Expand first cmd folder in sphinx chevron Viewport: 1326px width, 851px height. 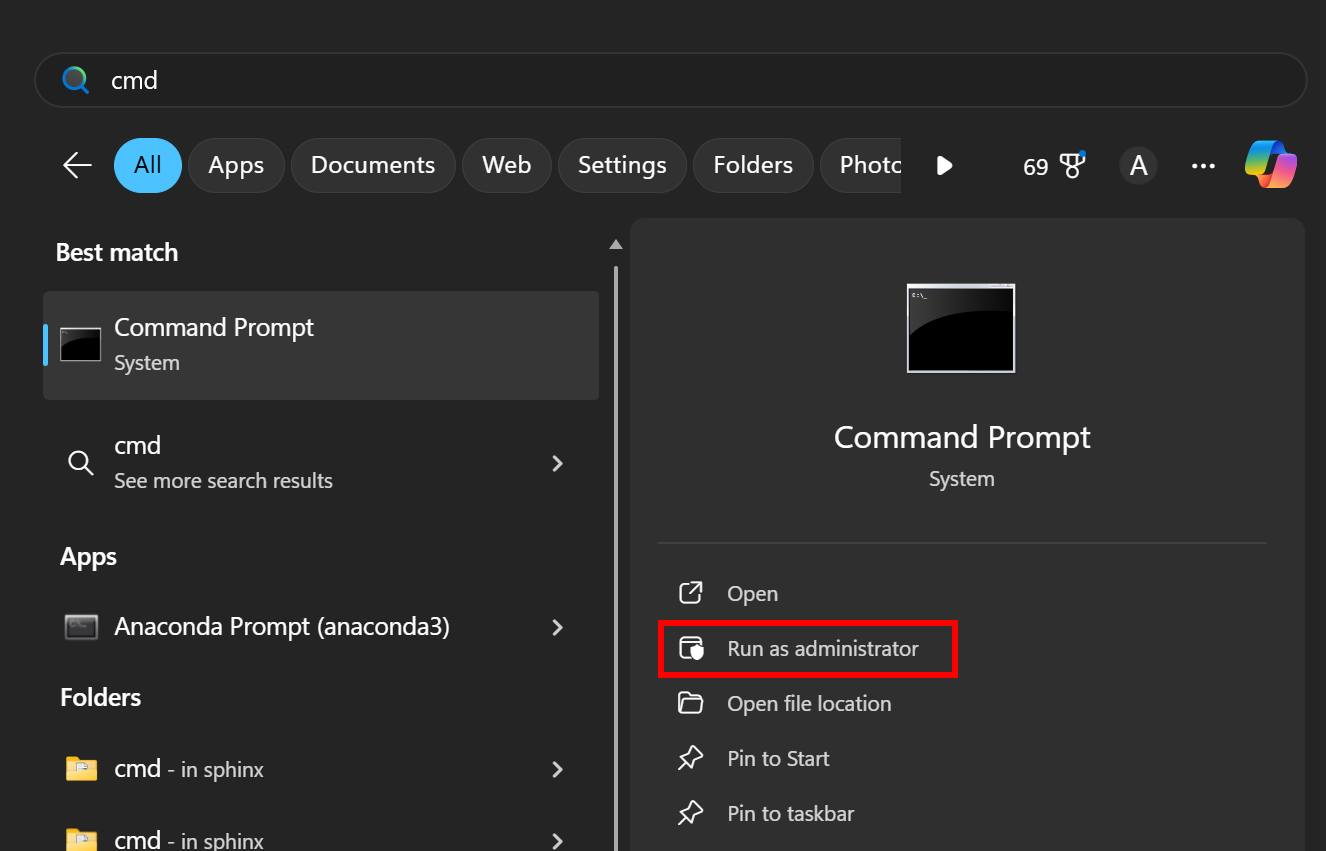[558, 769]
